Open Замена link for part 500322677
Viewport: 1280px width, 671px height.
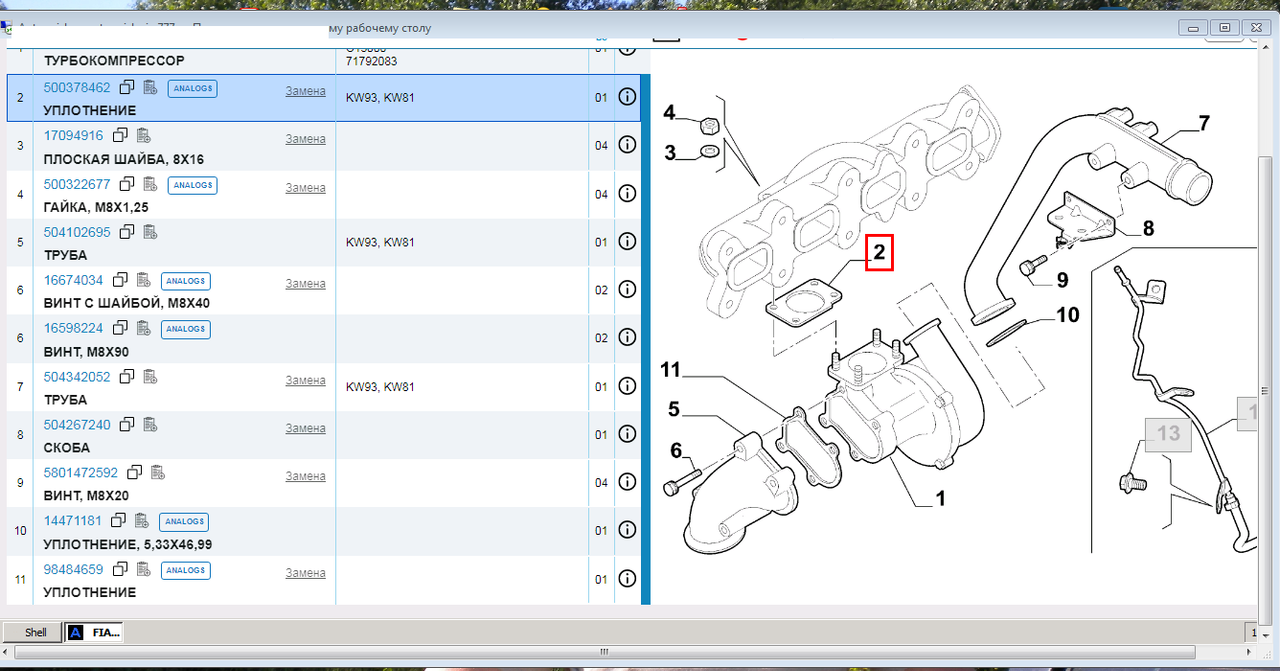(x=306, y=188)
